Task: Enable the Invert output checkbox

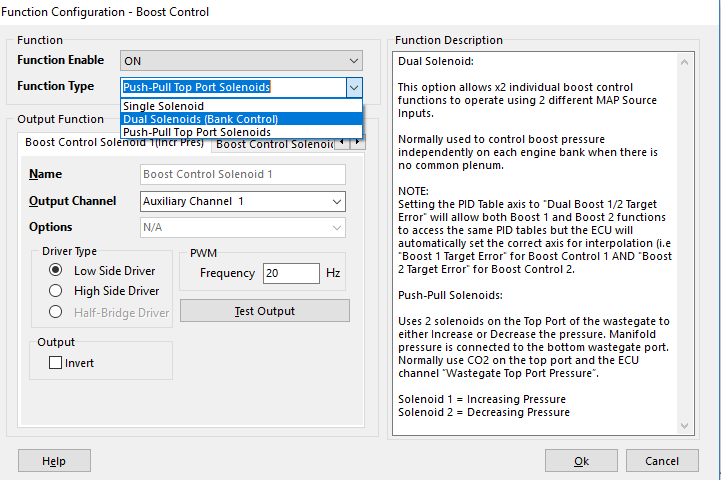Action: [x=56, y=363]
